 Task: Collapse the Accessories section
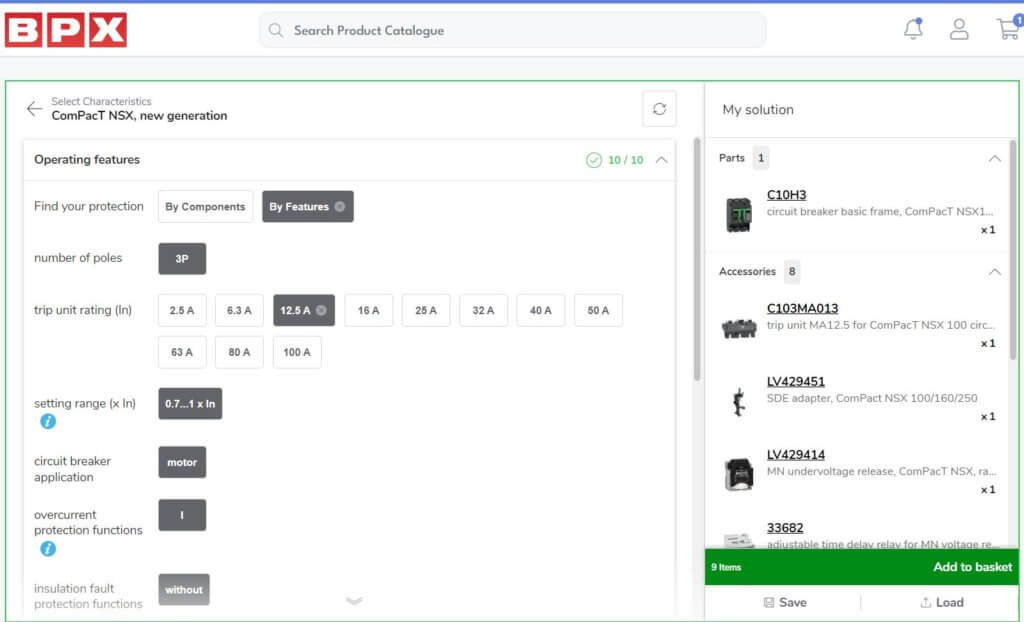point(995,271)
